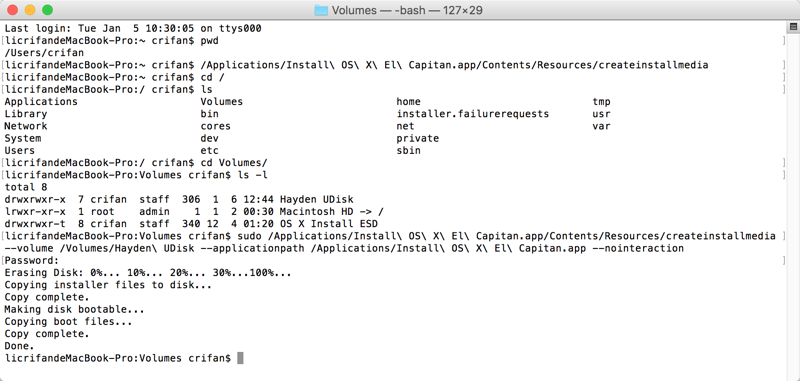Close the Terminal window with red button
800x381 pixels.
tap(13, 10)
